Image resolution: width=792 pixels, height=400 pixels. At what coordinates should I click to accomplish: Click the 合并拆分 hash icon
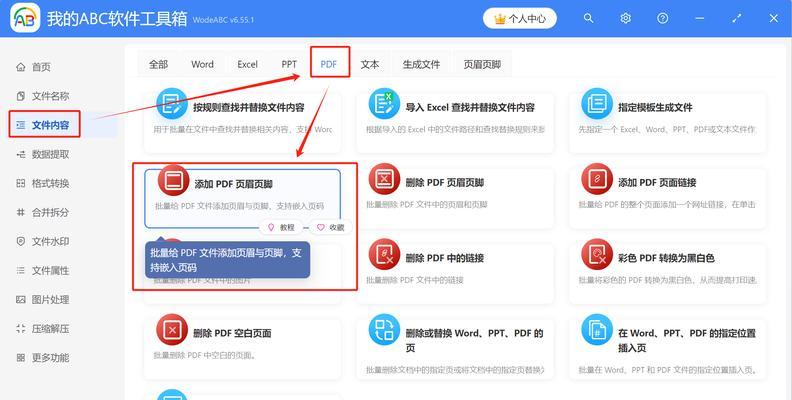click(x=21, y=213)
